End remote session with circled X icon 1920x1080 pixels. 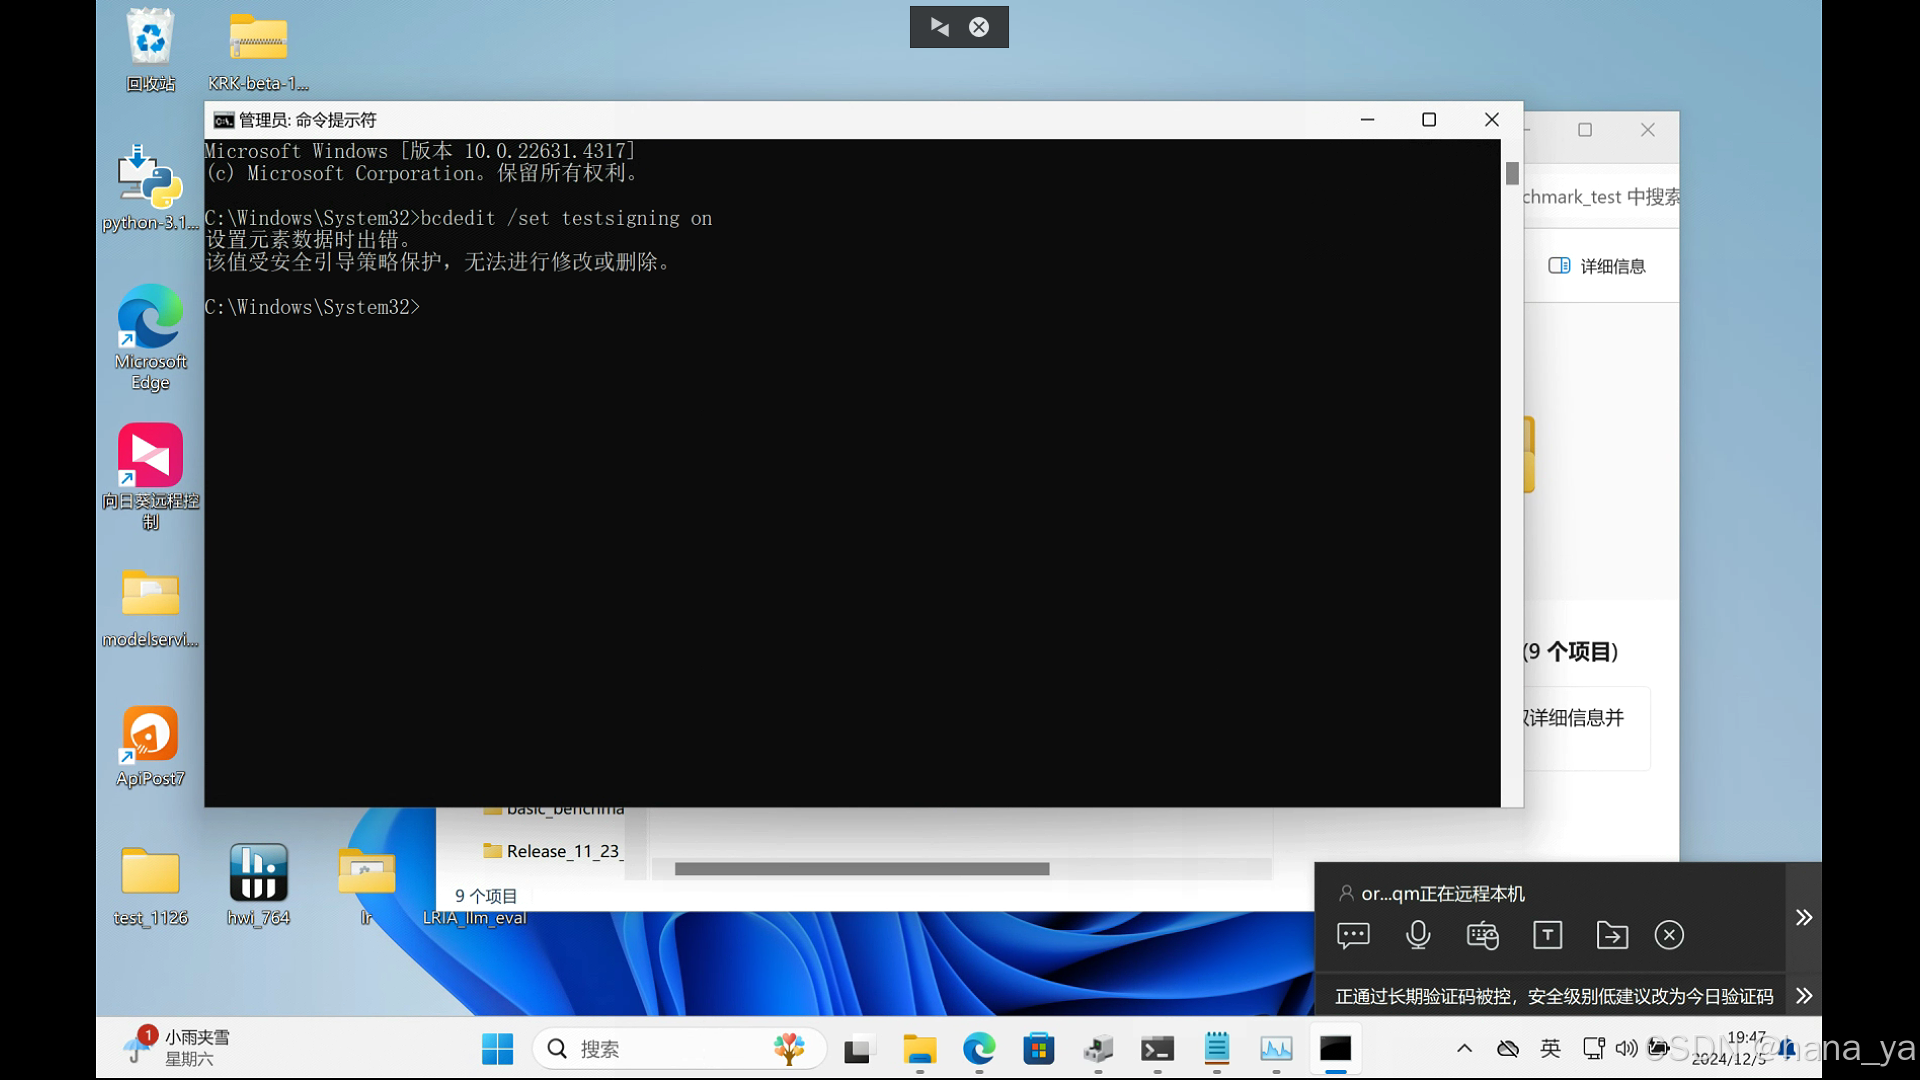pos(1669,935)
